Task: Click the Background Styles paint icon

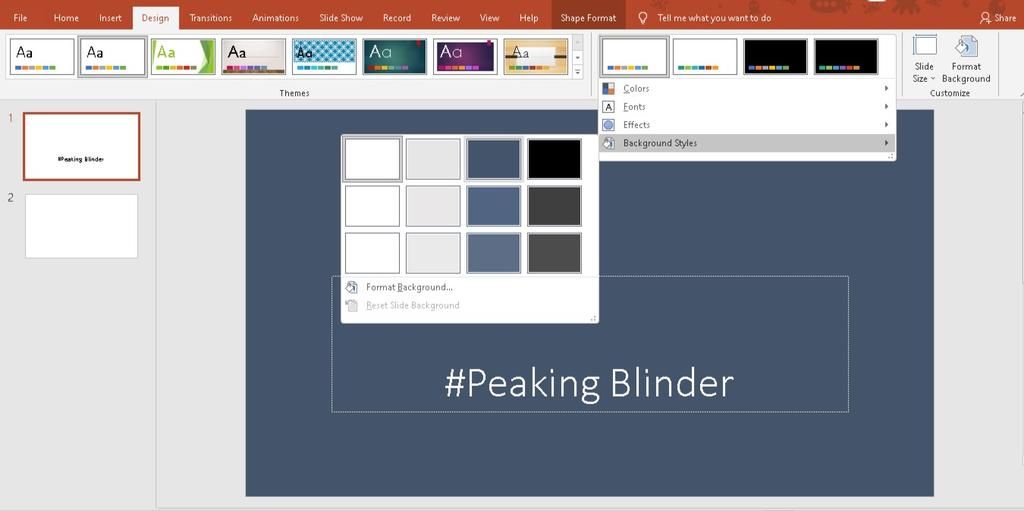Action: click(609, 143)
